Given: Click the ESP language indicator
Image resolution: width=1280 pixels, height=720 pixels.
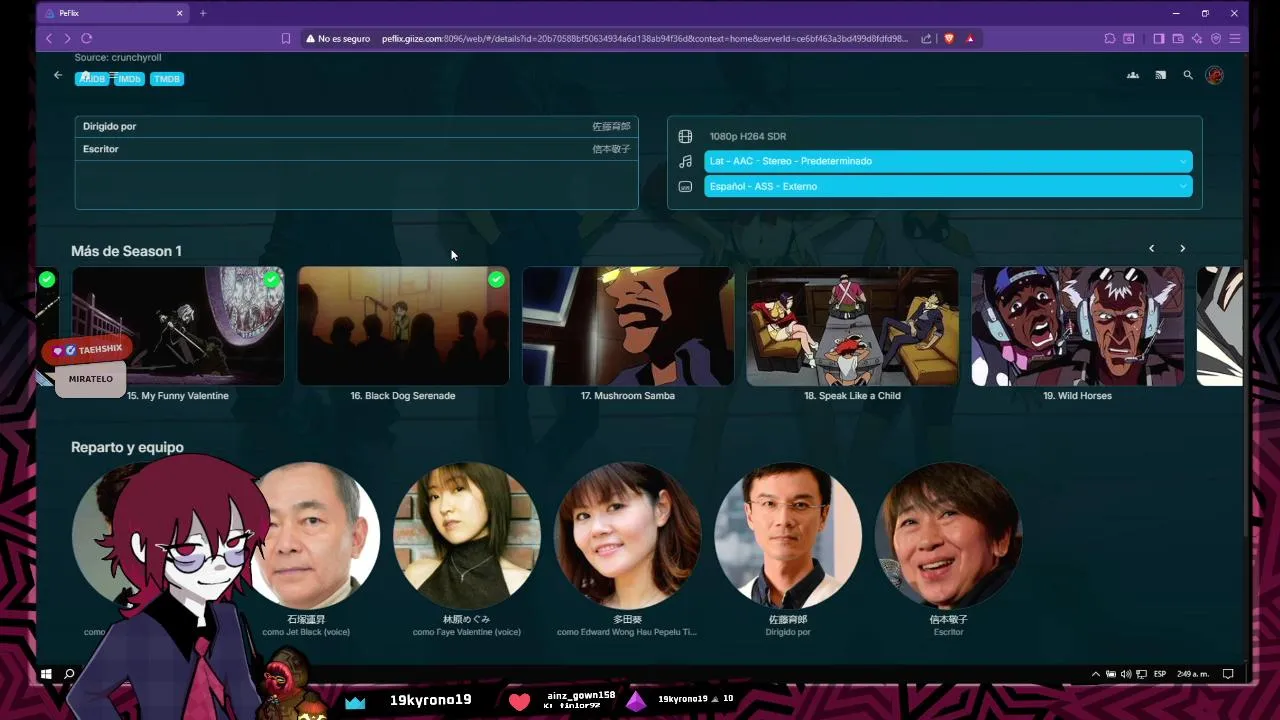Looking at the screenshot, I should point(1160,674).
